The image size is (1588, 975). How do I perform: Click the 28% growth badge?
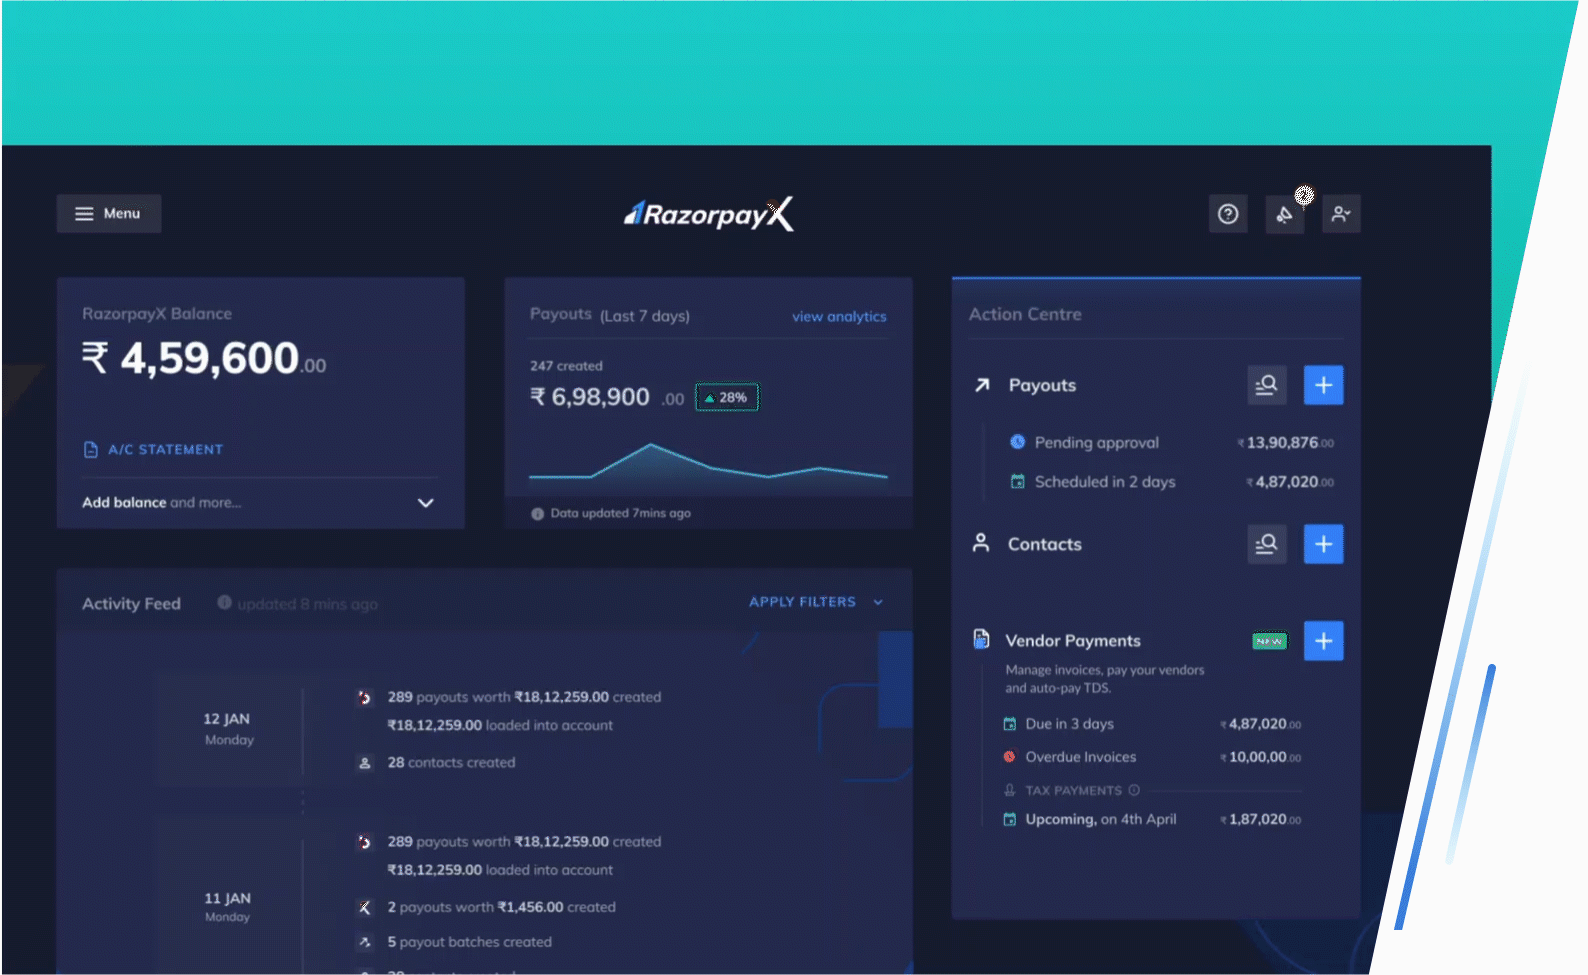coord(727,397)
